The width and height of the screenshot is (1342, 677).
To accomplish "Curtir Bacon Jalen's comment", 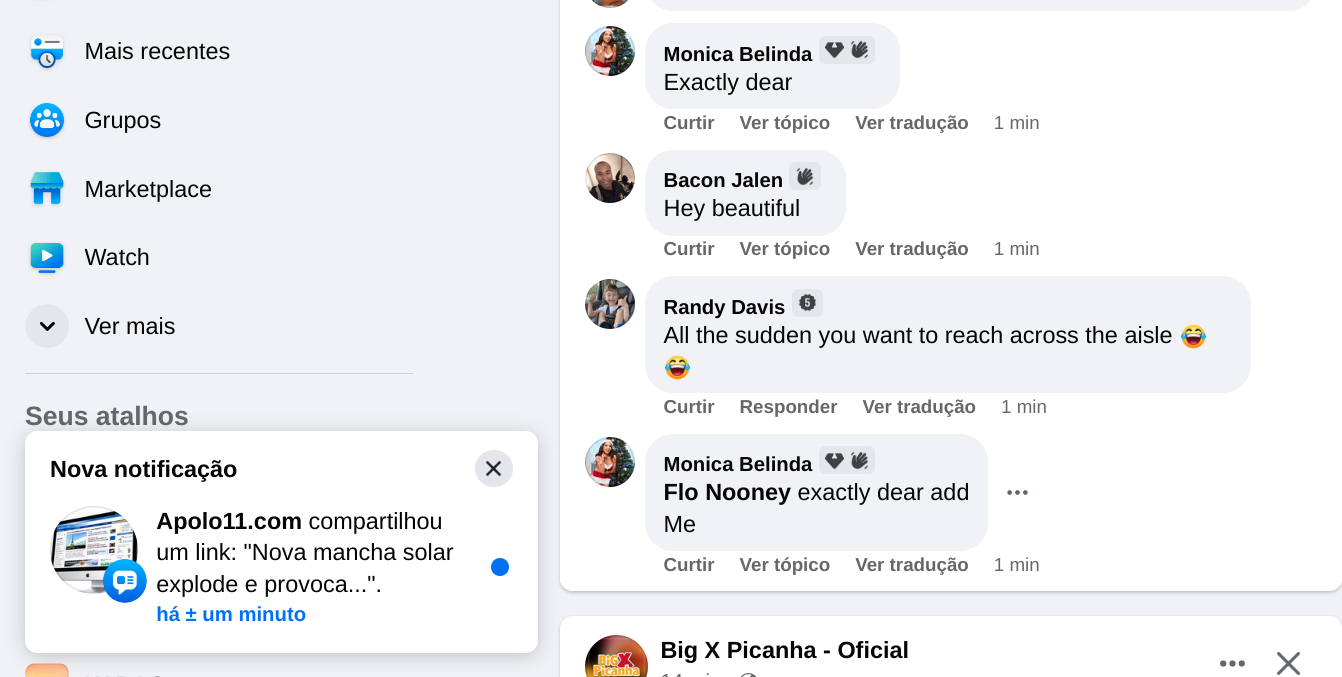I will 688,248.
